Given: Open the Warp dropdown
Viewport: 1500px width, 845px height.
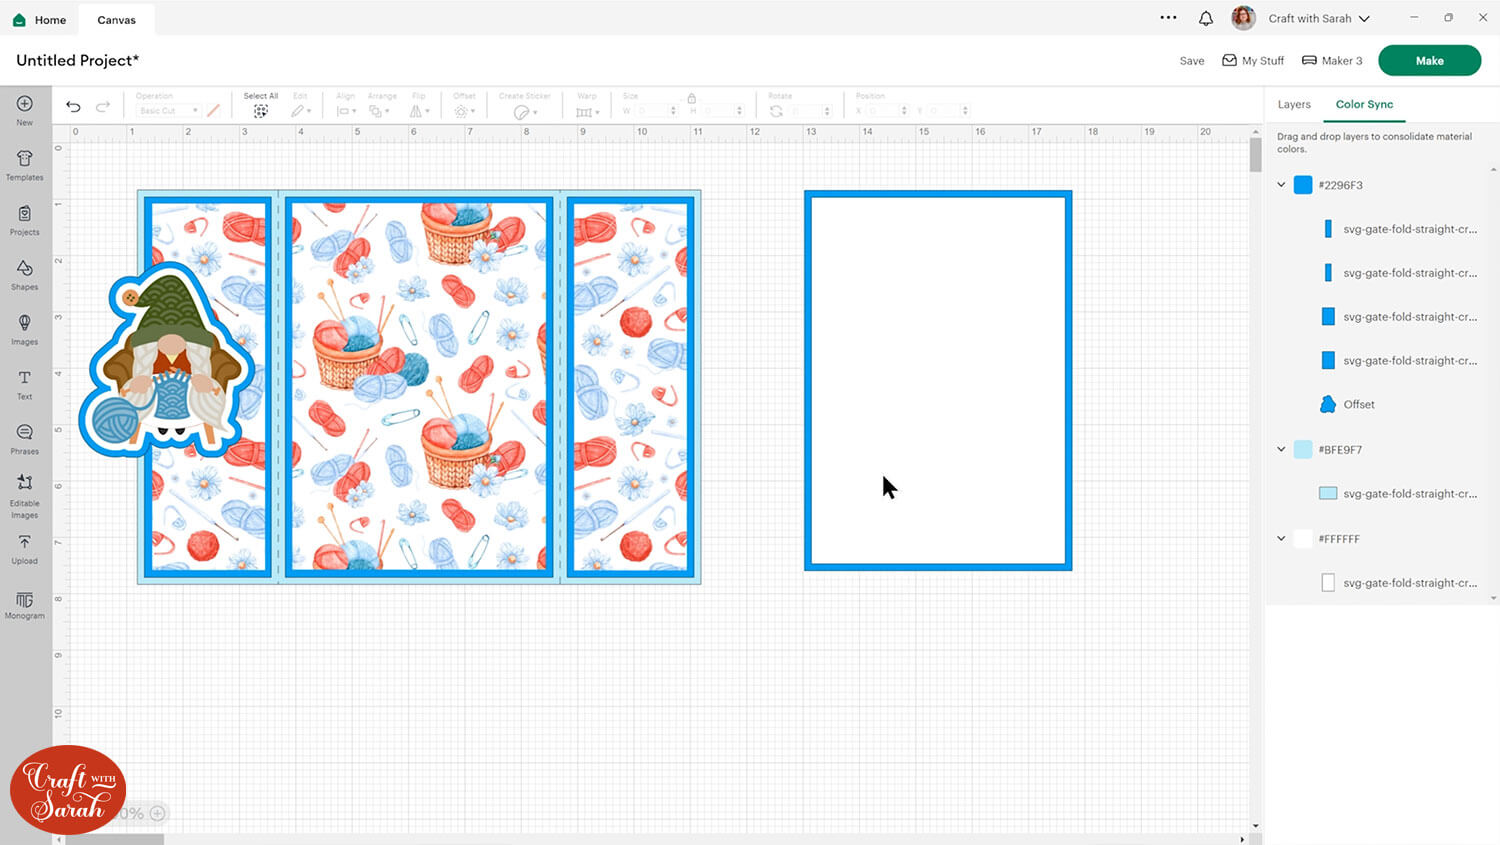Looking at the screenshot, I should pos(587,111).
